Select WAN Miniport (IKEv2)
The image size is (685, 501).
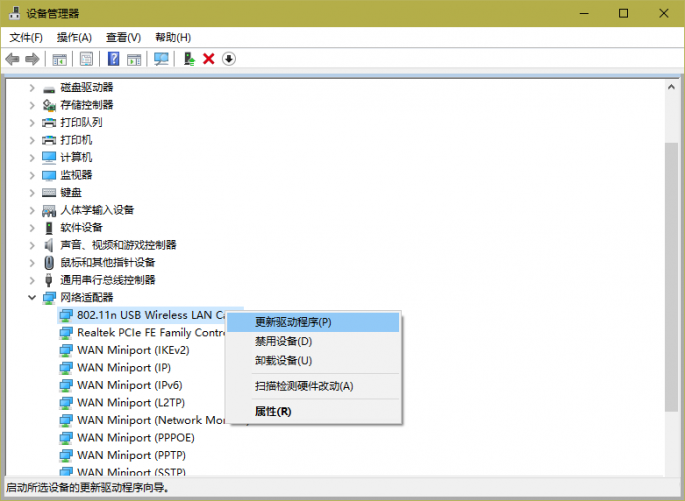tap(133, 350)
